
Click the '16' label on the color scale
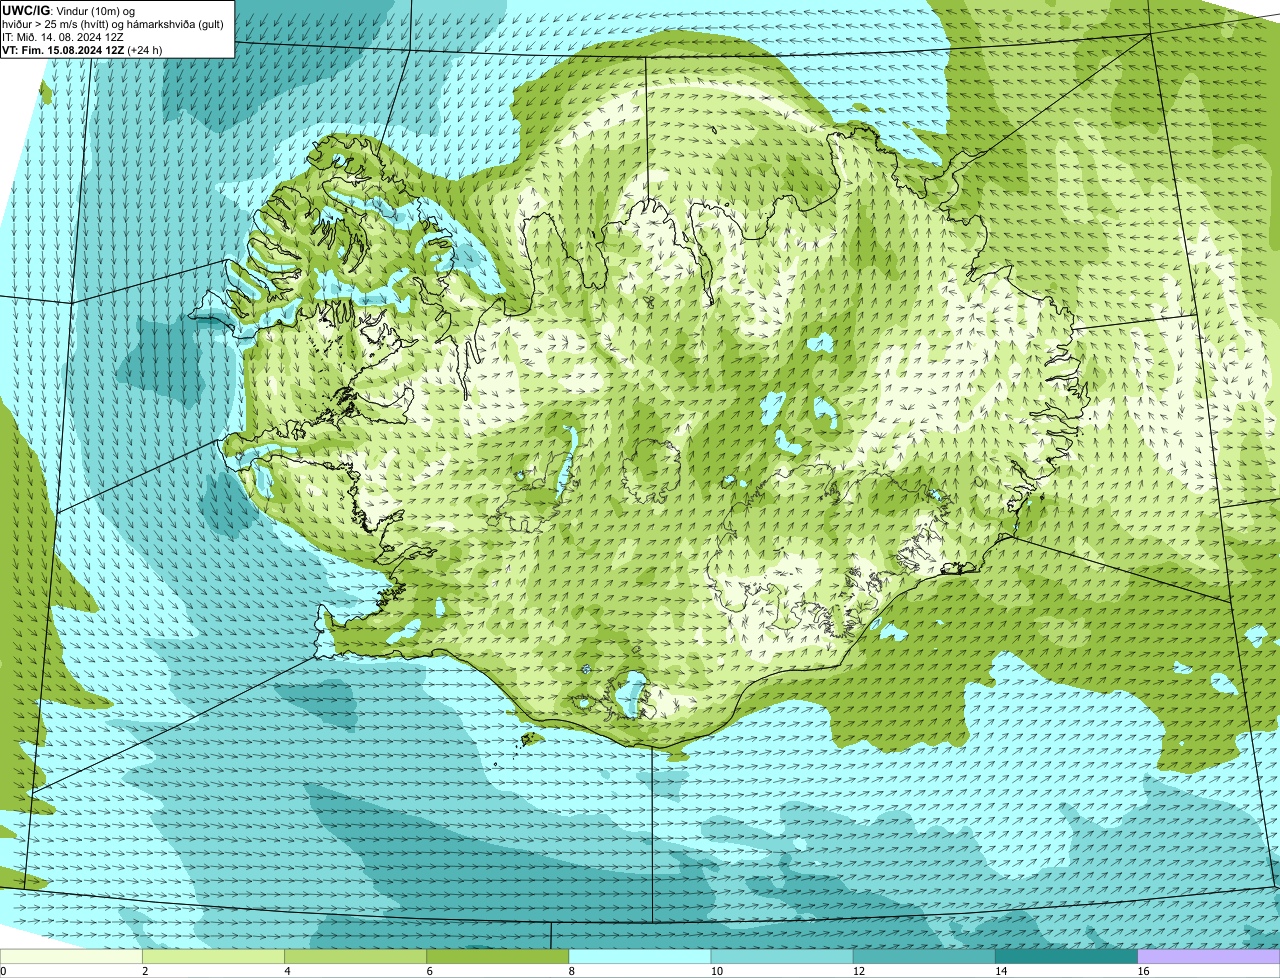[x=1143, y=971]
